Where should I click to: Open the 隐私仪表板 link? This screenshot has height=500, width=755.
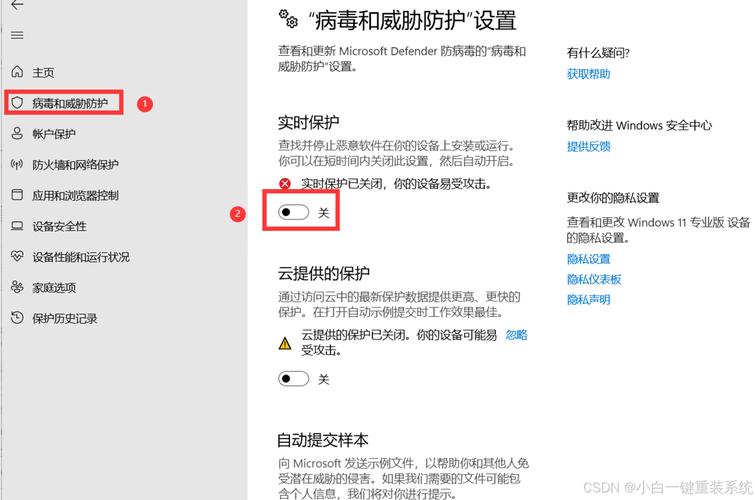[x=594, y=280]
